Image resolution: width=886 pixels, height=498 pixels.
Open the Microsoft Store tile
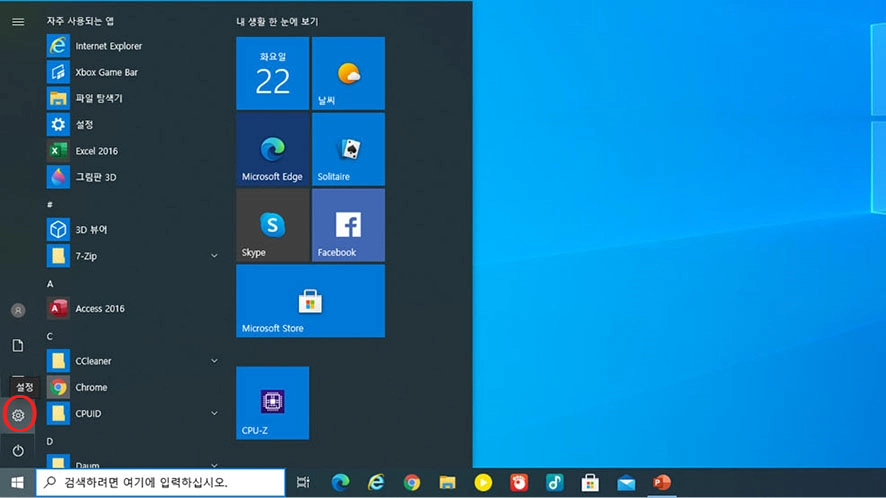(x=310, y=301)
